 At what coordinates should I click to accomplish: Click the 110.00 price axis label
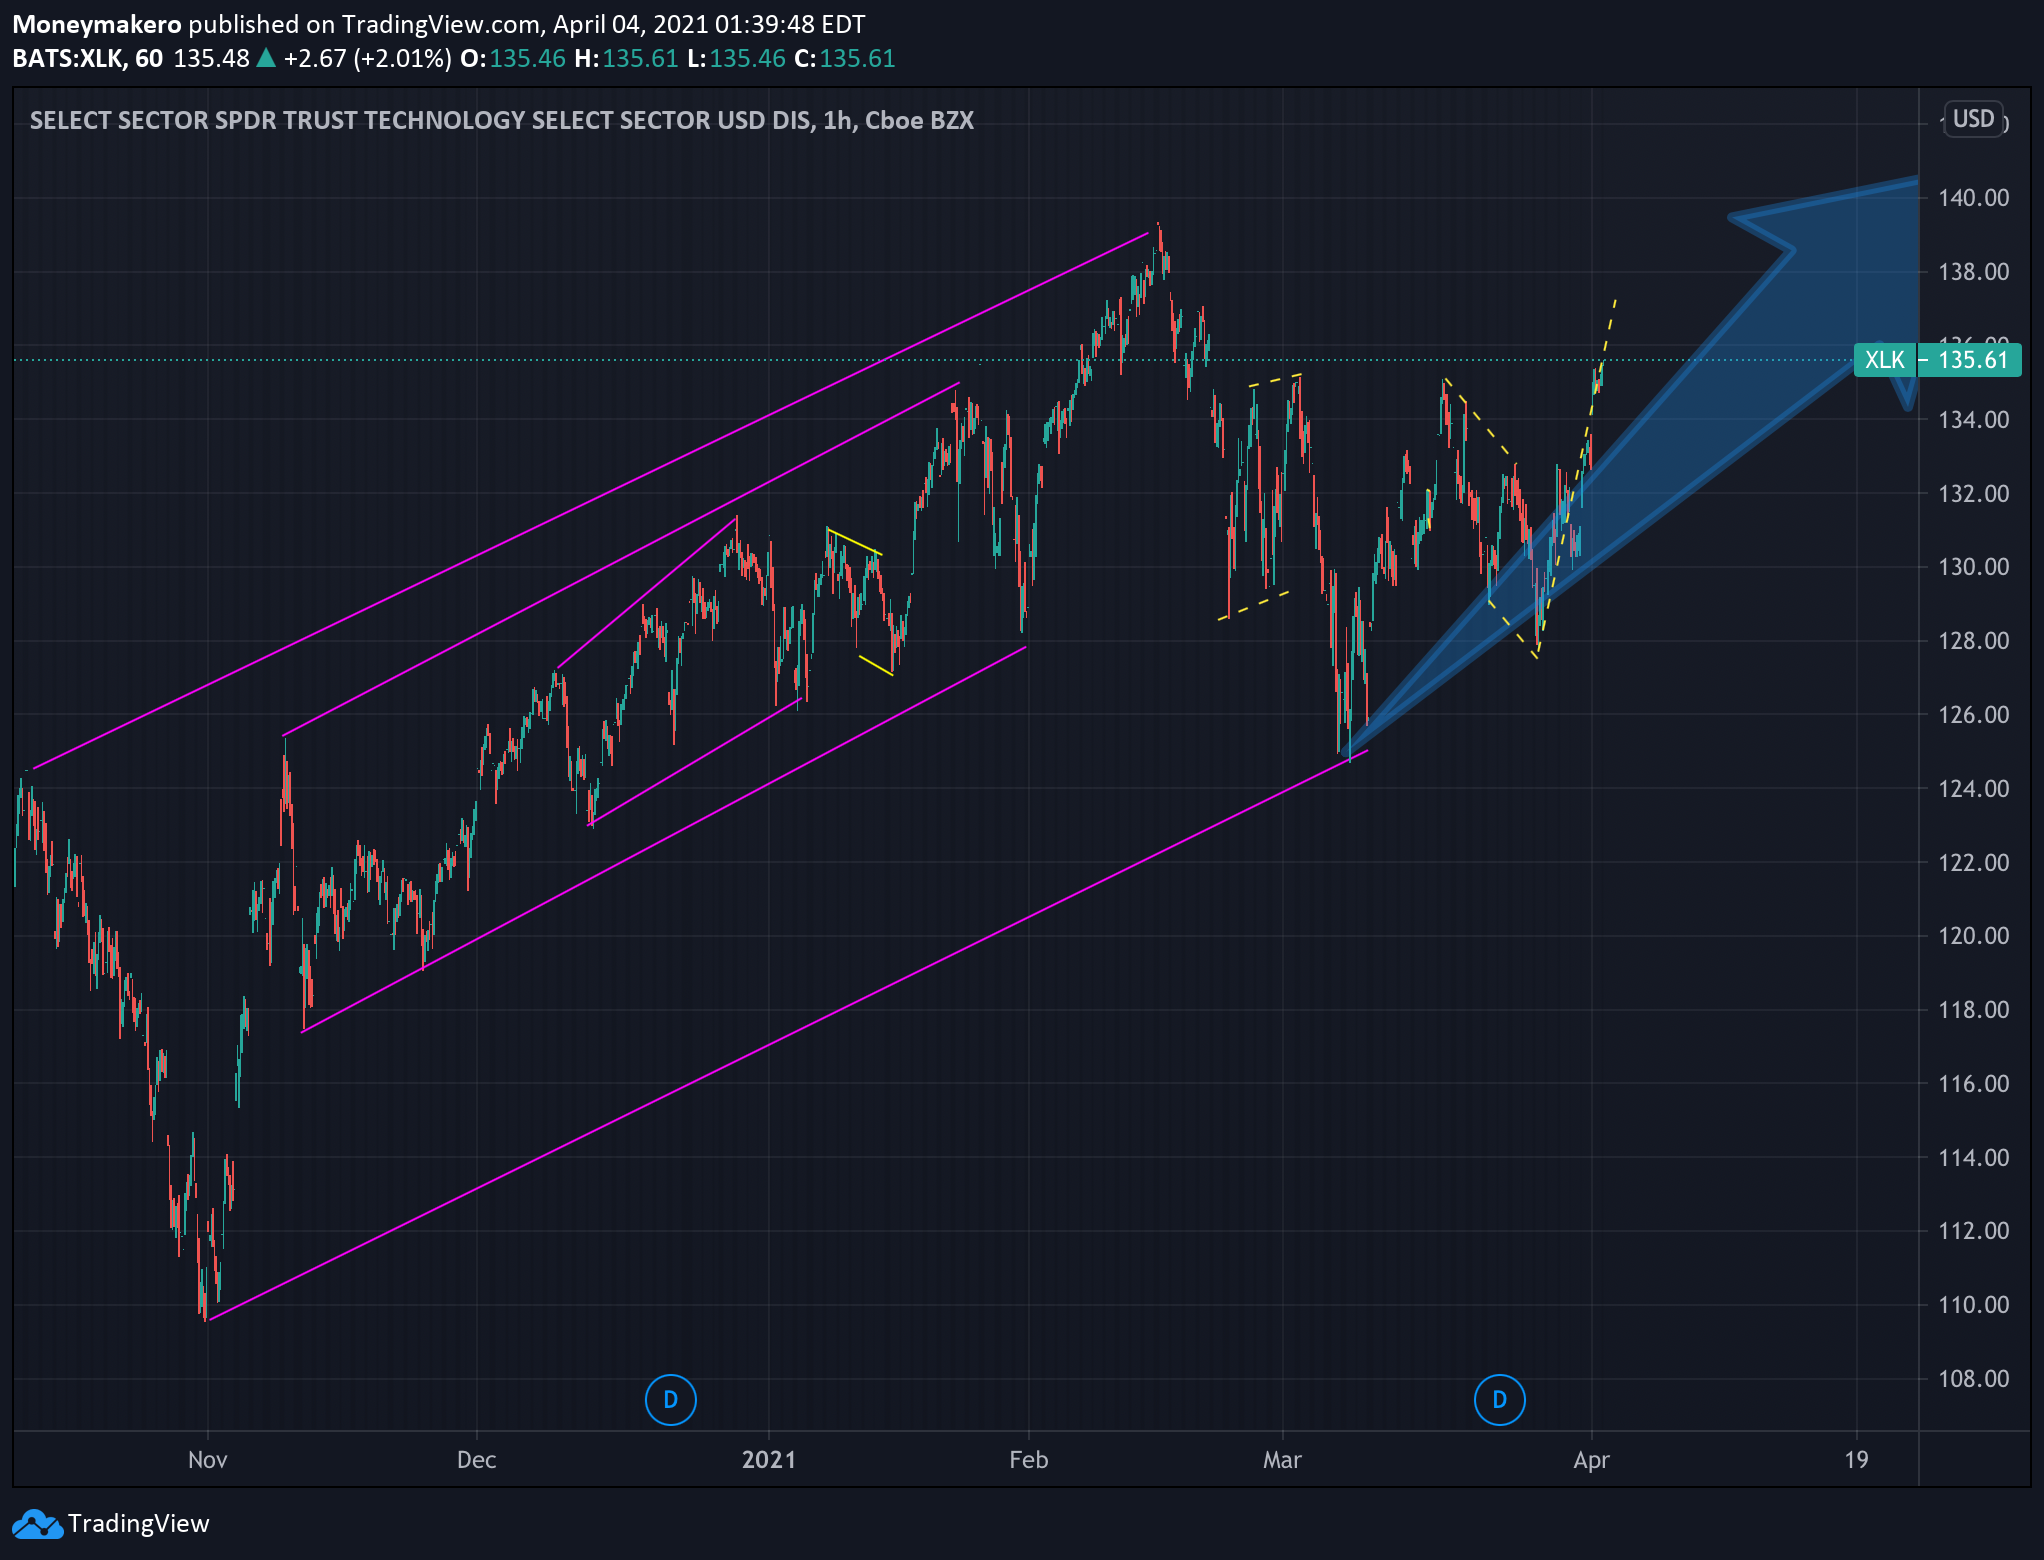tap(1973, 1305)
